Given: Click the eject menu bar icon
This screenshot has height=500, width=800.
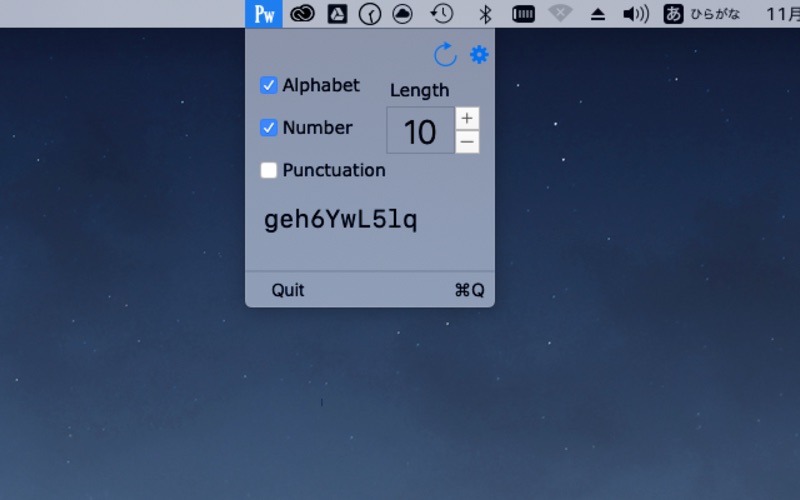Looking at the screenshot, I should coord(597,14).
